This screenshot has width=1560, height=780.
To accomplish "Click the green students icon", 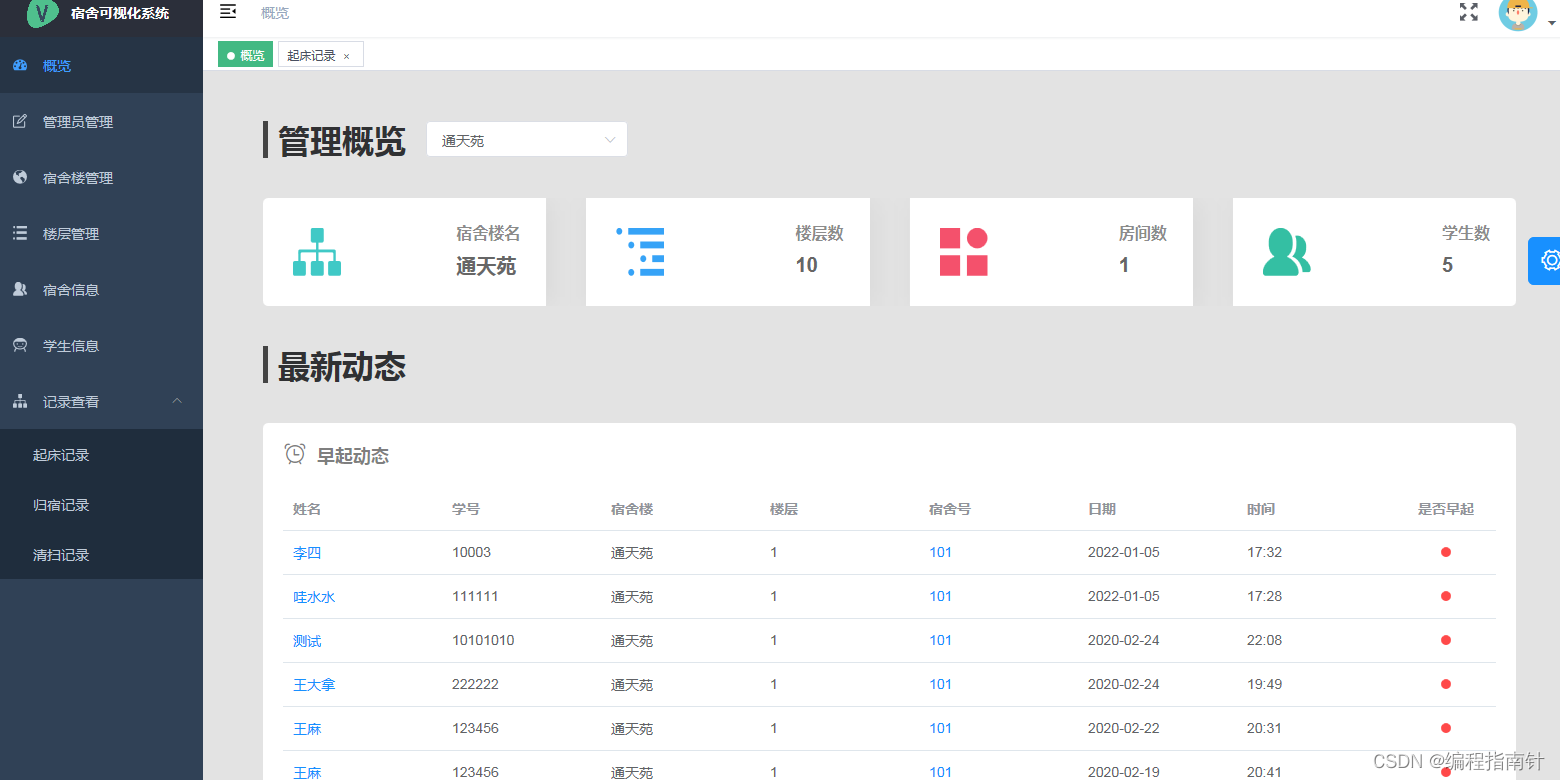I will click(x=1287, y=252).
